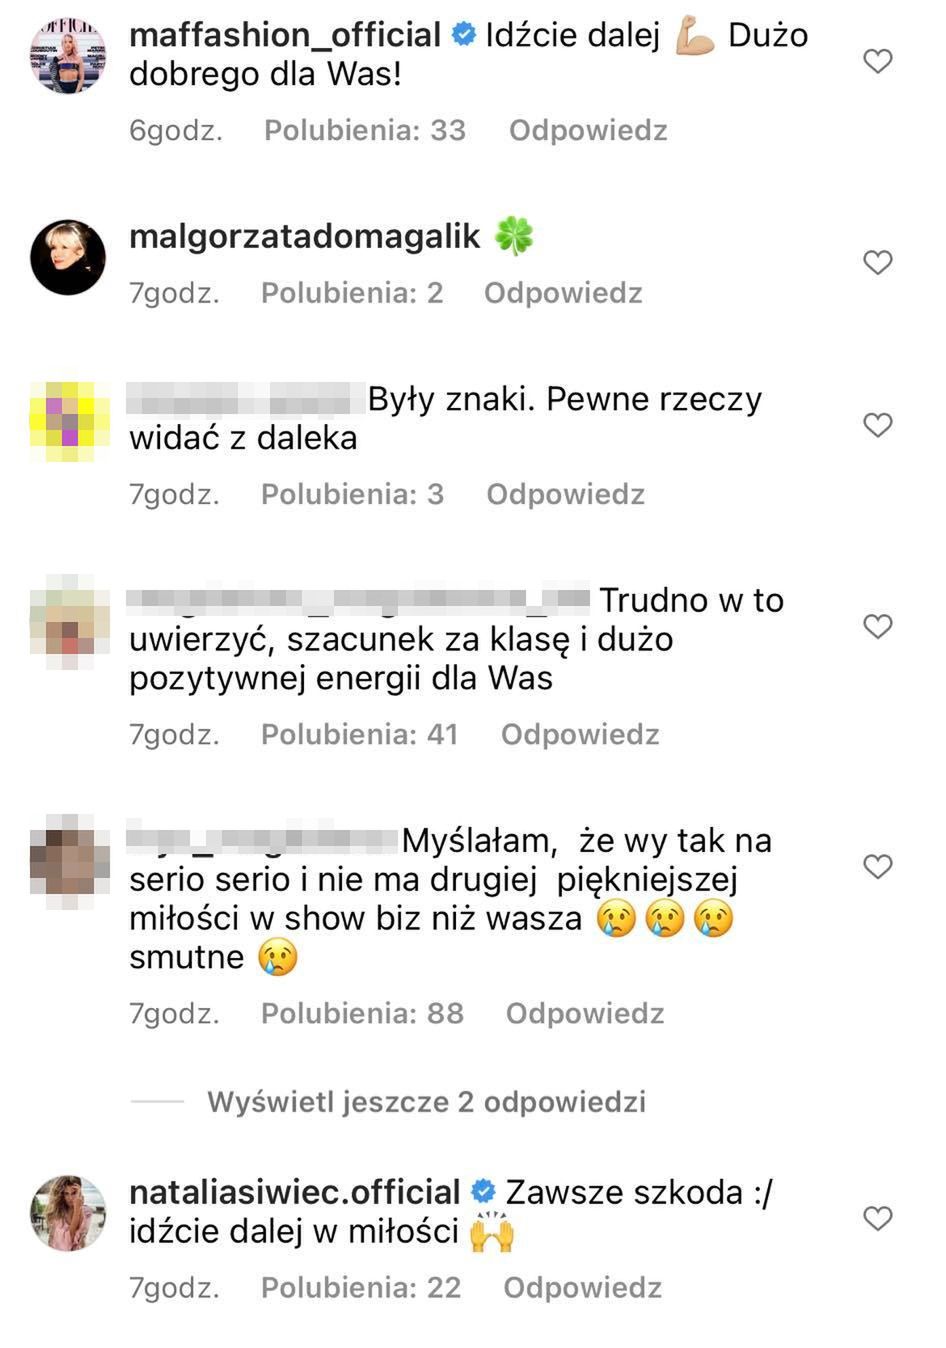Like the 'Trudno w to uwierzyć' comment
Viewport: 946px width, 1348px height.
(877, 627)
